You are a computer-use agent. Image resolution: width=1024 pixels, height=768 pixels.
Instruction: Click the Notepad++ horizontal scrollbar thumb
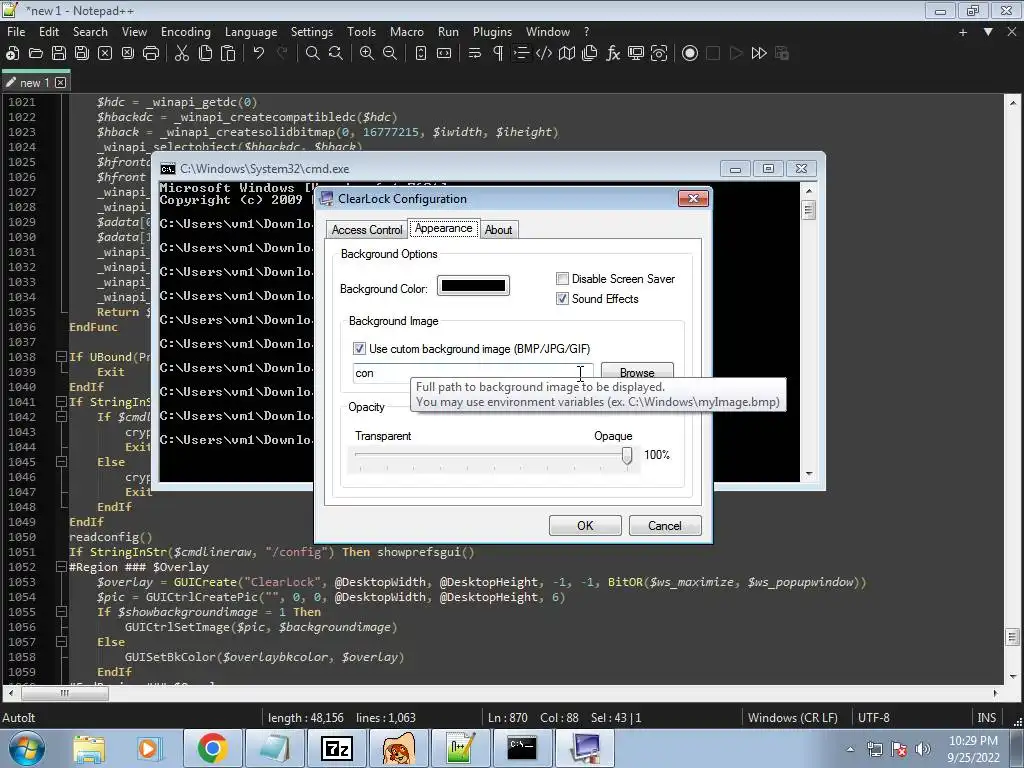click(65, 693)
